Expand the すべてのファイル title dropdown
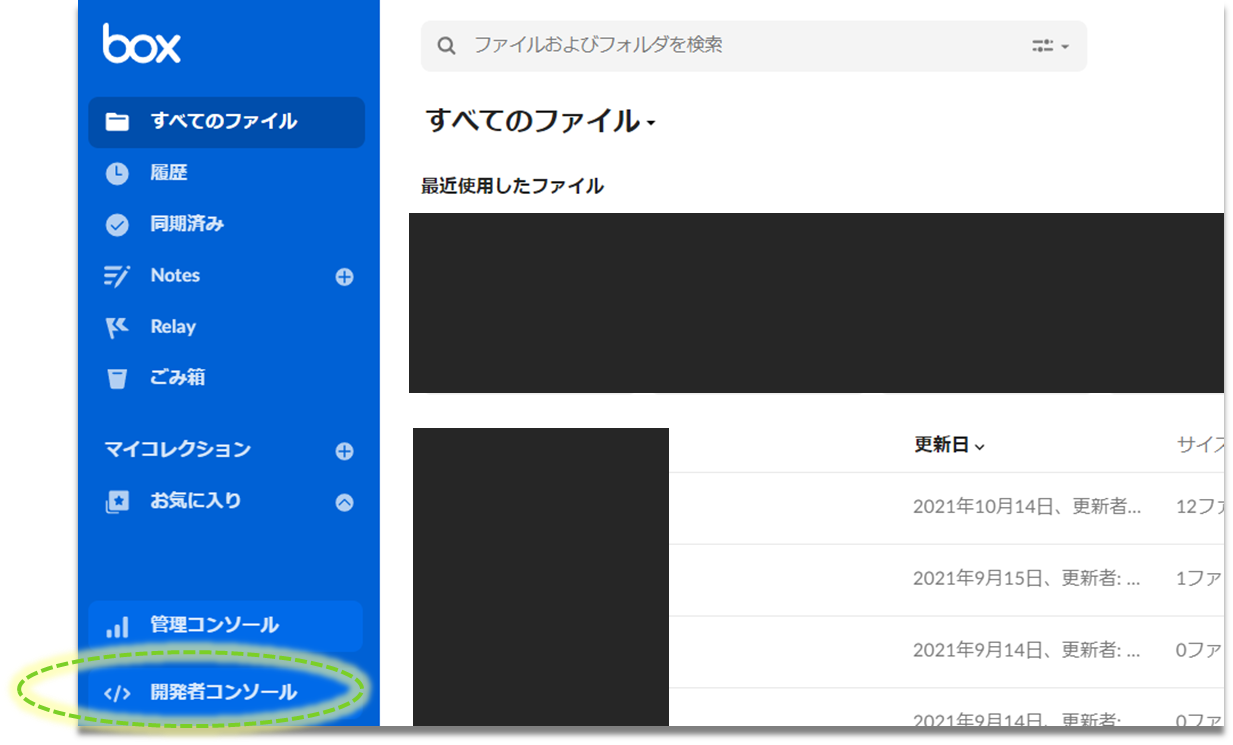 click(x=651, y=124)
